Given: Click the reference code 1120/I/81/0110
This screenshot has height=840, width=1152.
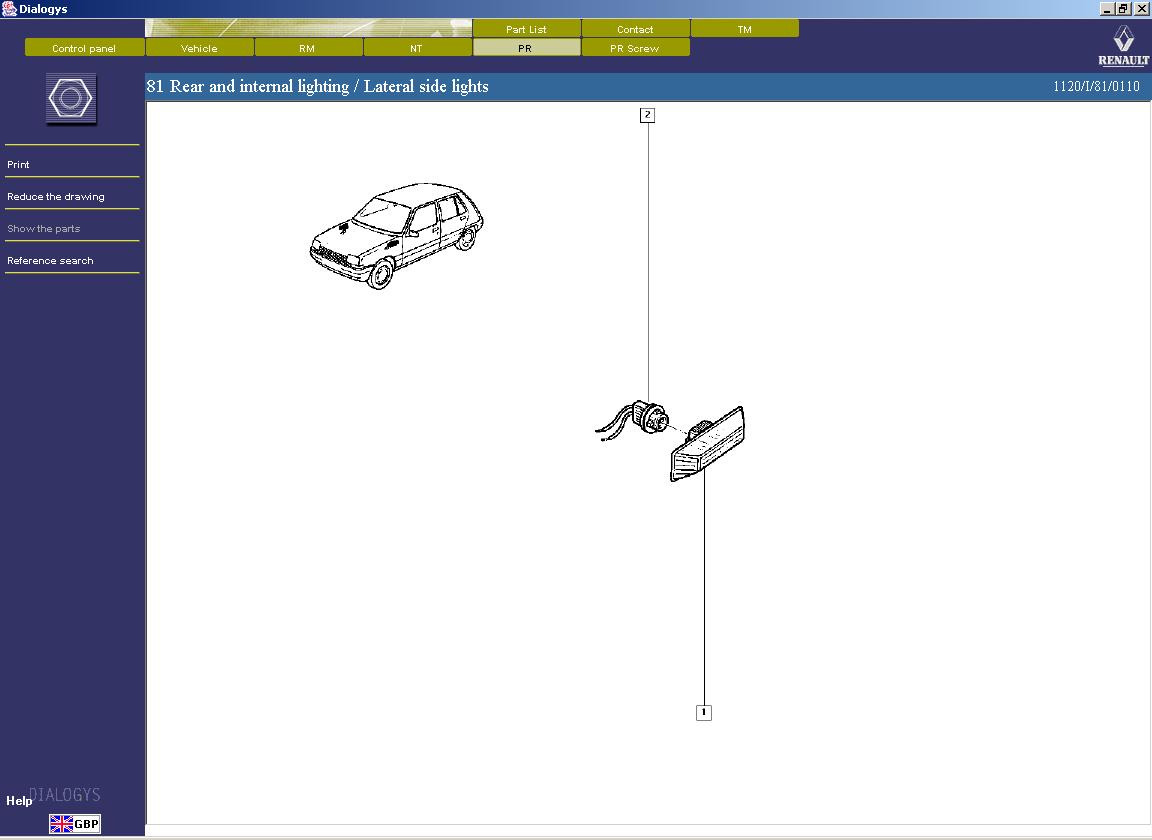Looking at the screenshot, I should (1096, 86).
